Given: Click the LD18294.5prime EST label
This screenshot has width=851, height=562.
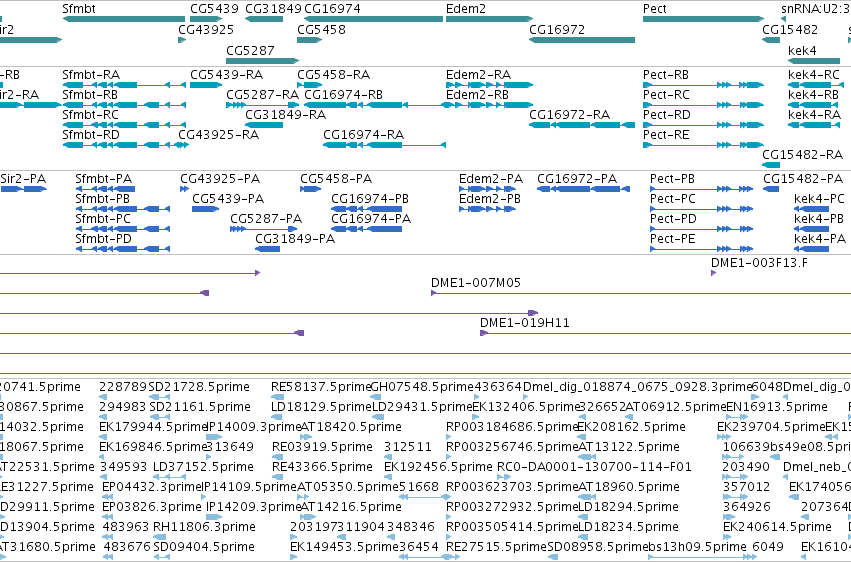Looking at the screenshot, I should point(628,507).
